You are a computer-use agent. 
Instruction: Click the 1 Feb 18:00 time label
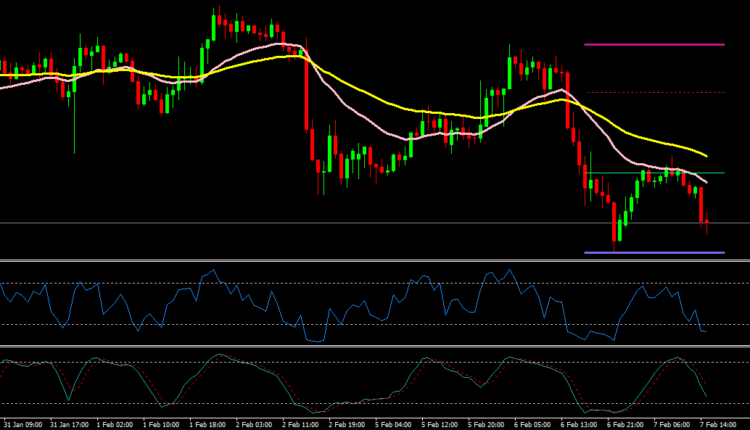pos(207,423)
